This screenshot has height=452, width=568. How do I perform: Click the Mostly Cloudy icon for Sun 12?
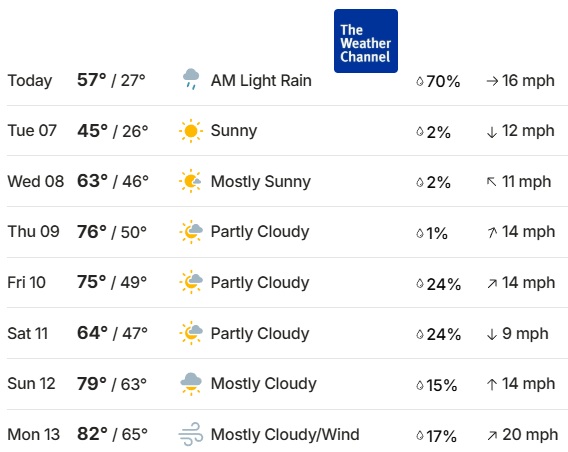[x=191, y=384]
